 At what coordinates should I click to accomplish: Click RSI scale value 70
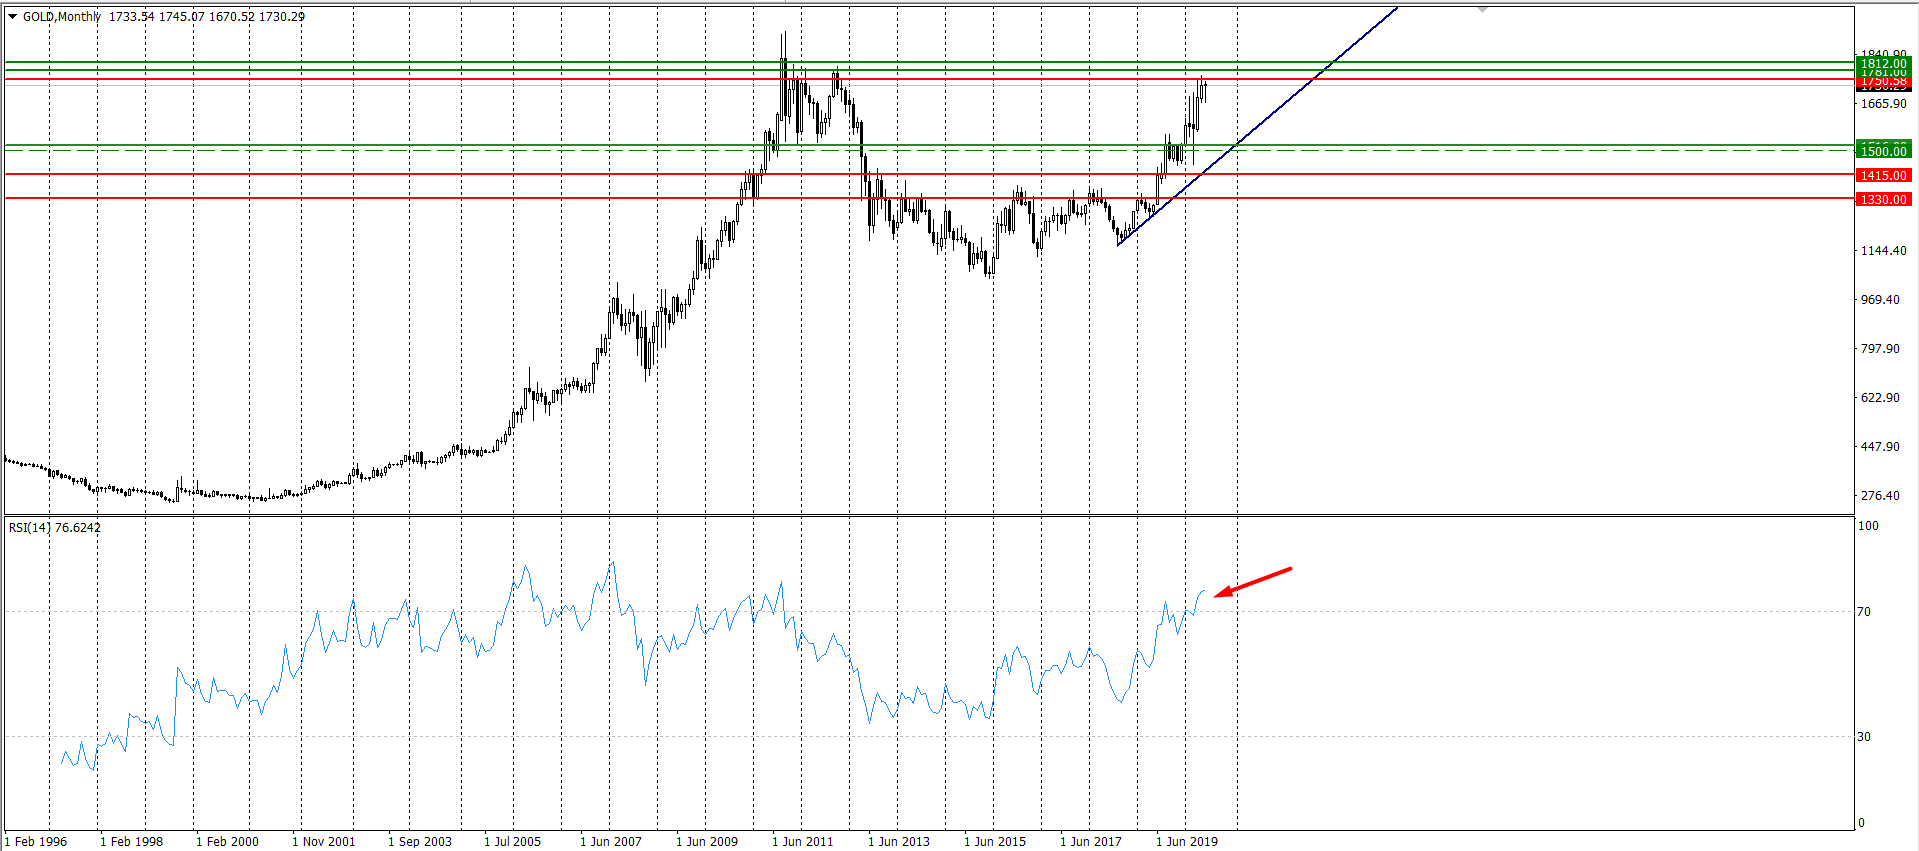(x=1863, y=611)
